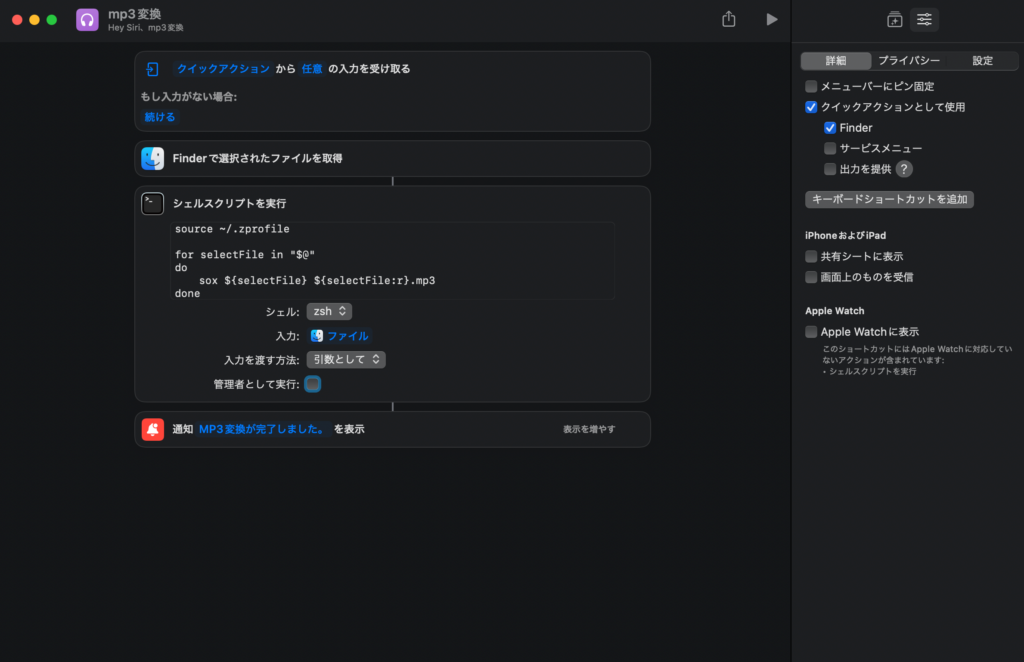Click キーボードショートカットを追加 button

pyautogui.click(x=889, y=199)
